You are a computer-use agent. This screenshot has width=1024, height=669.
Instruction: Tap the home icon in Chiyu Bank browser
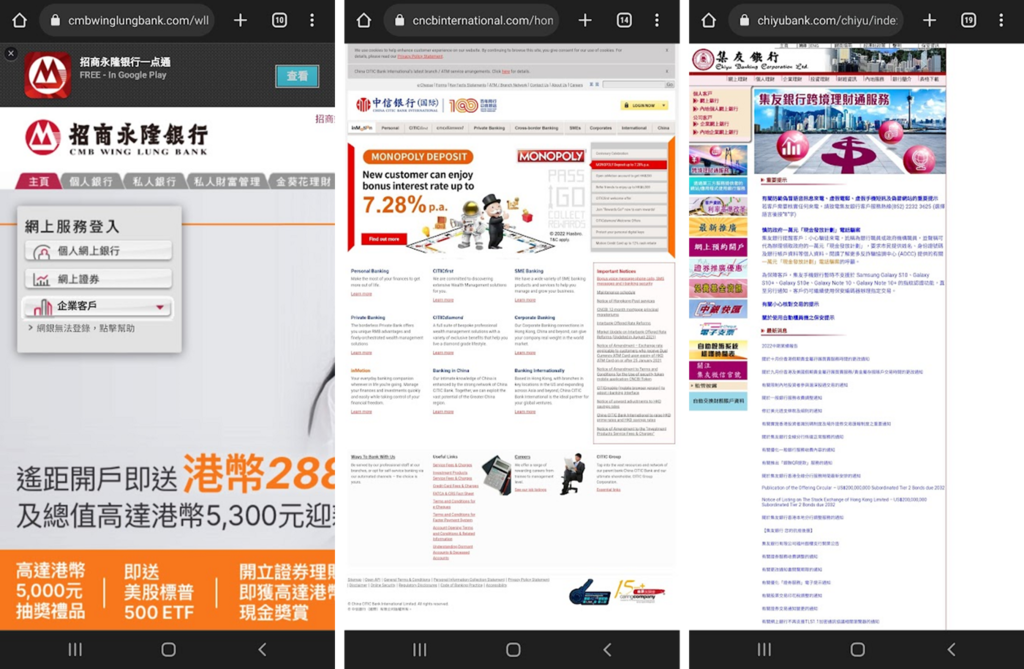709,20
